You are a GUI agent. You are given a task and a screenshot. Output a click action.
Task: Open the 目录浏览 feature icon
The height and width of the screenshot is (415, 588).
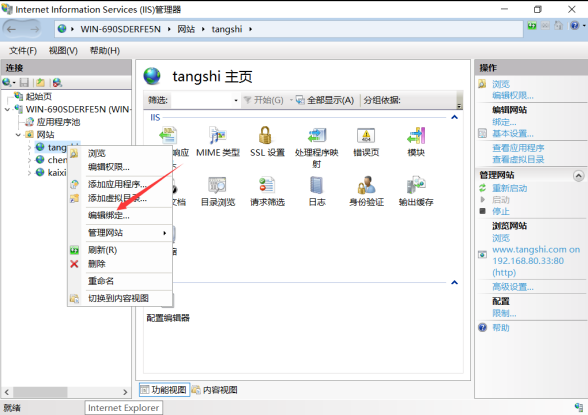(x=218, y=185)
